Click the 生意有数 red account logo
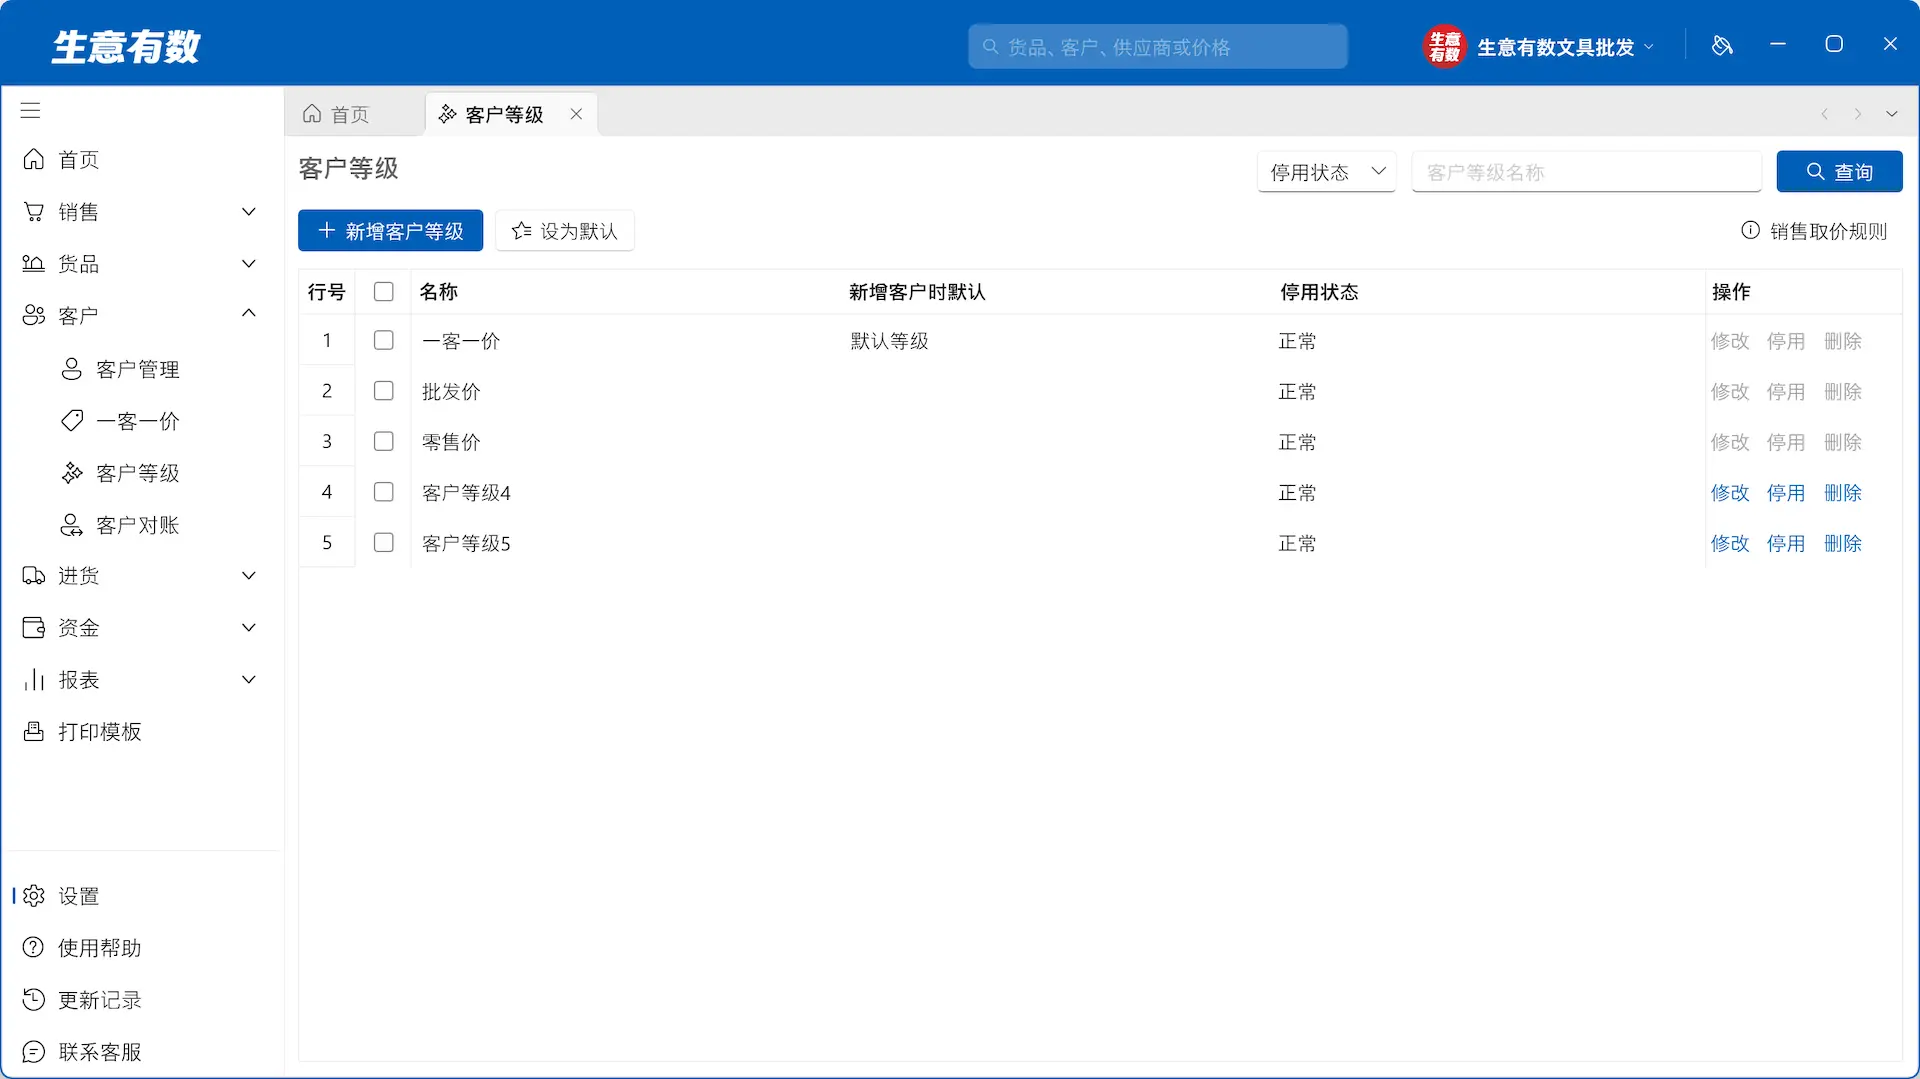 tap(1444, 46)
